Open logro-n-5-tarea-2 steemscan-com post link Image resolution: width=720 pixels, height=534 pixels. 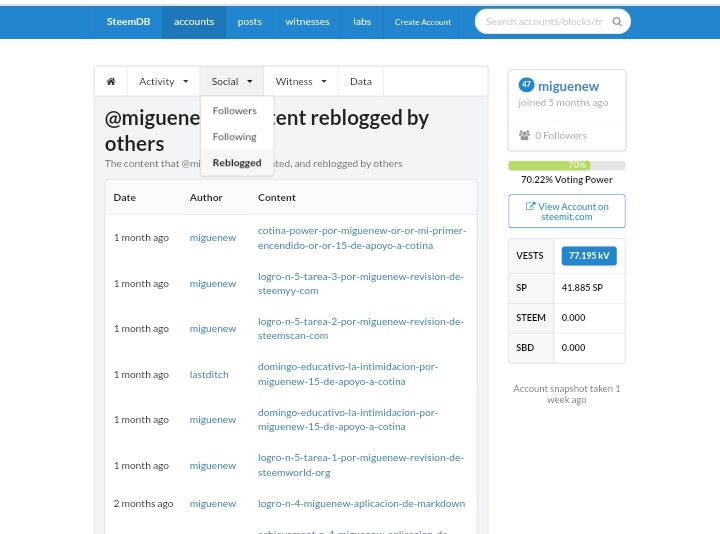(361, 329)
